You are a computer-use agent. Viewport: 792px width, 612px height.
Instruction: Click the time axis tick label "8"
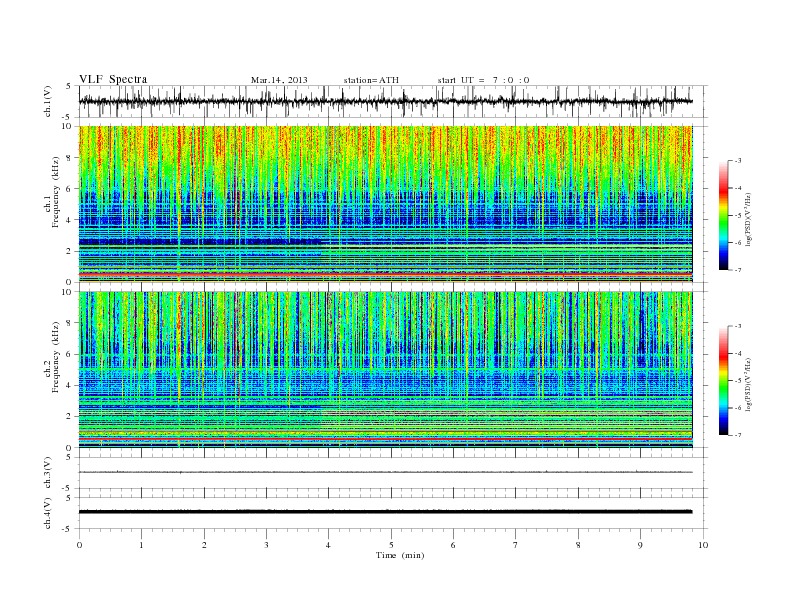(x=578, y=545)
